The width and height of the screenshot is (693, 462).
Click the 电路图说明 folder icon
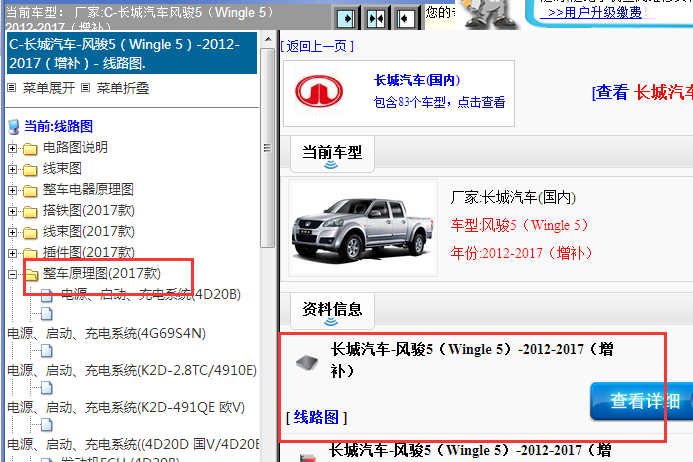click(30, 149)
